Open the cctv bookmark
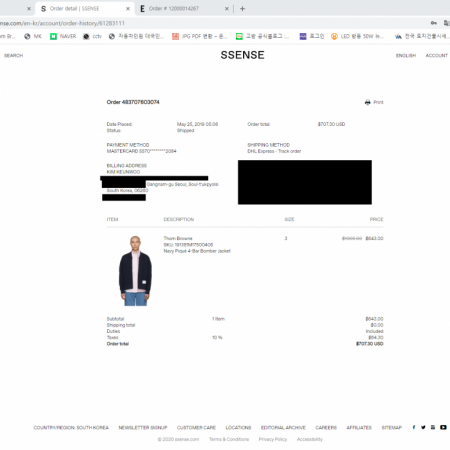The height and width of the screenshot is (450, 450). pyautogui.click(x=92, y=36)
